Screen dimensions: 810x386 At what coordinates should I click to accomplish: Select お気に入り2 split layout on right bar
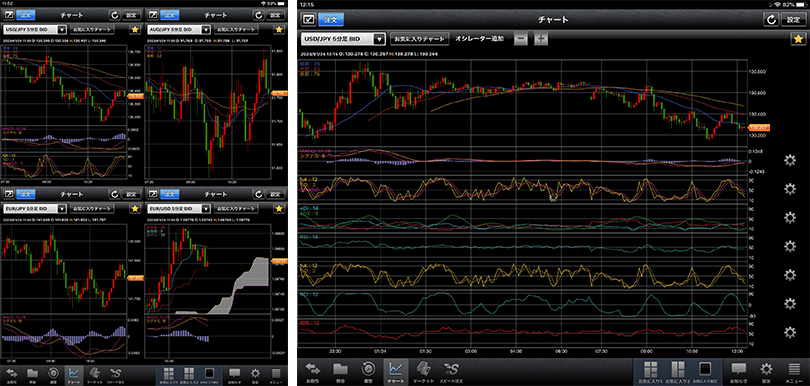pyautogui.click(x=679, y=372)
